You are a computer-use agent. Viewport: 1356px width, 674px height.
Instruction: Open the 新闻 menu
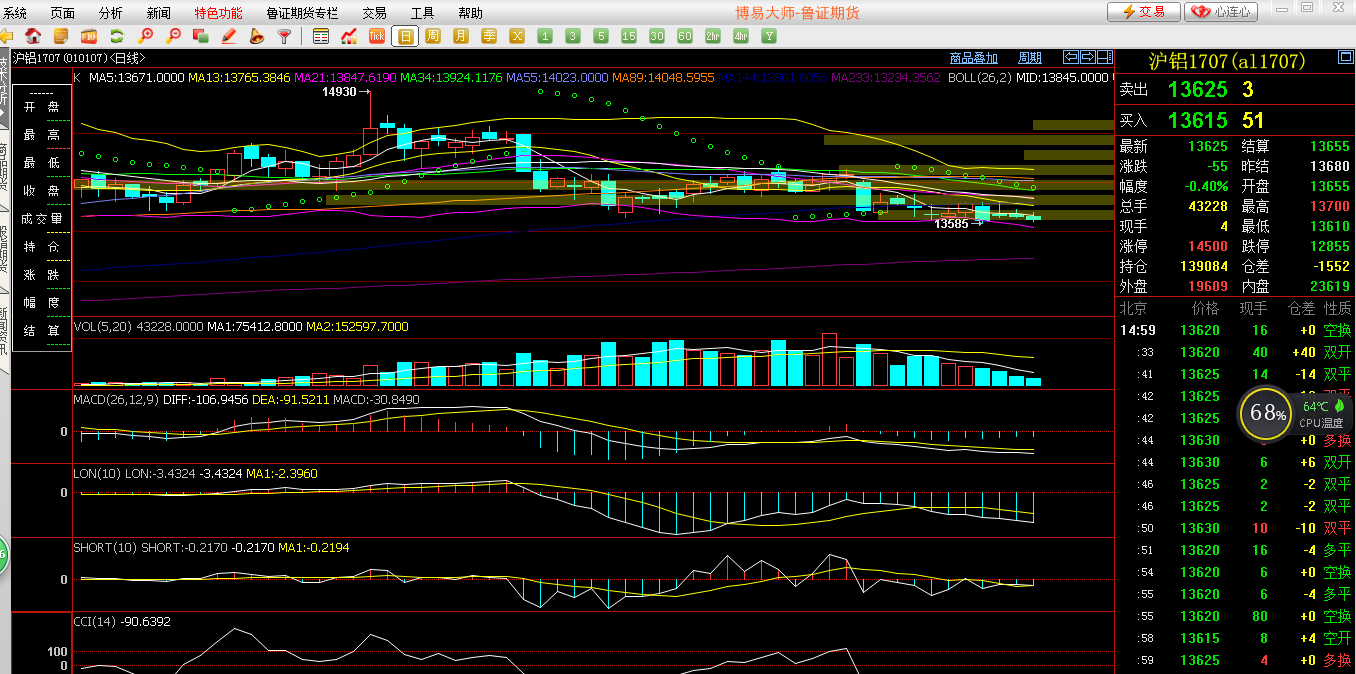pyautogui.click(x=158, y=13)
